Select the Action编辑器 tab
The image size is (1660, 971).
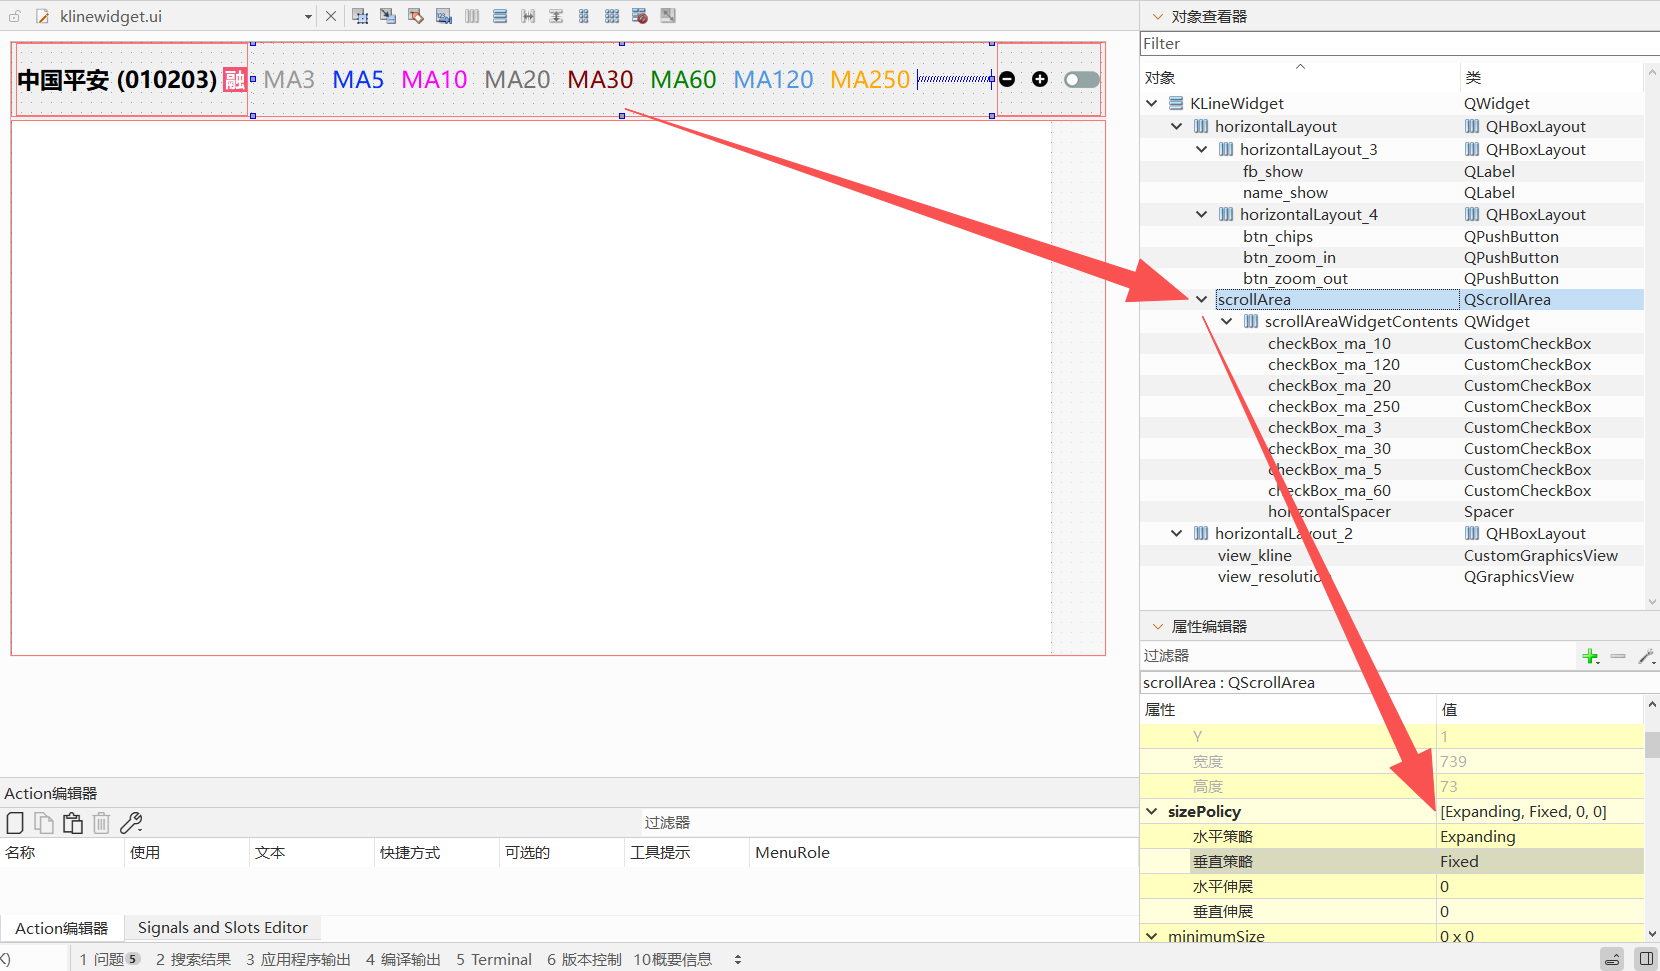(x=62, y=927)
